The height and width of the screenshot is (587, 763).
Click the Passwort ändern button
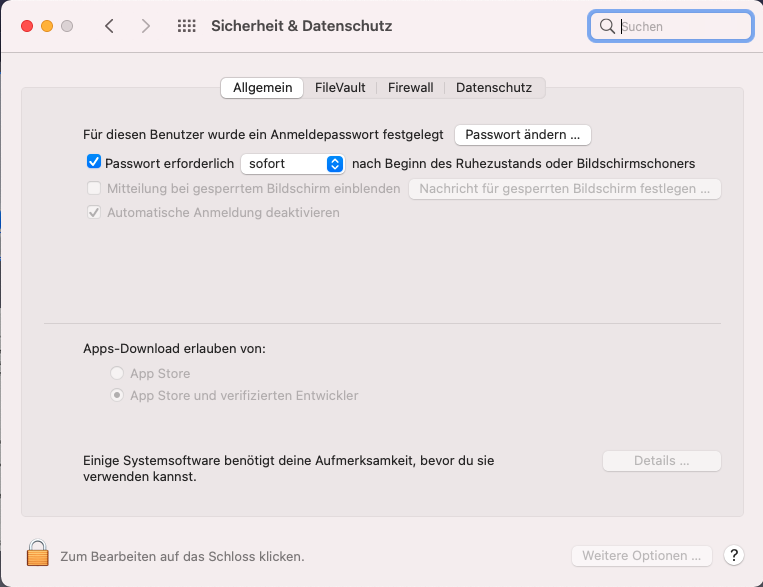[x=522, y=134]
